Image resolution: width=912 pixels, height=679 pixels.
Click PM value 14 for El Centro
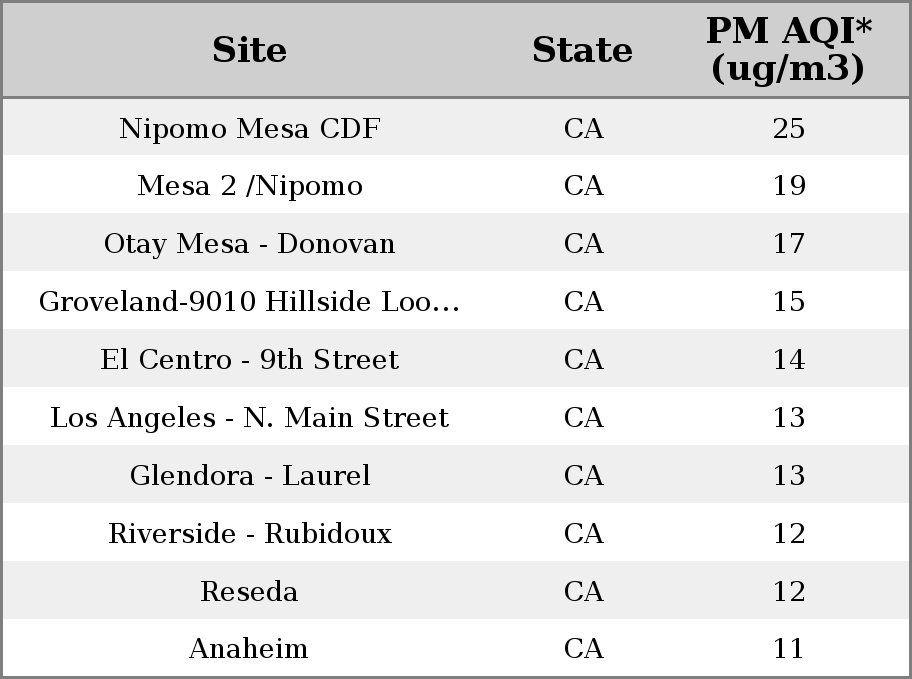(789, 360)
